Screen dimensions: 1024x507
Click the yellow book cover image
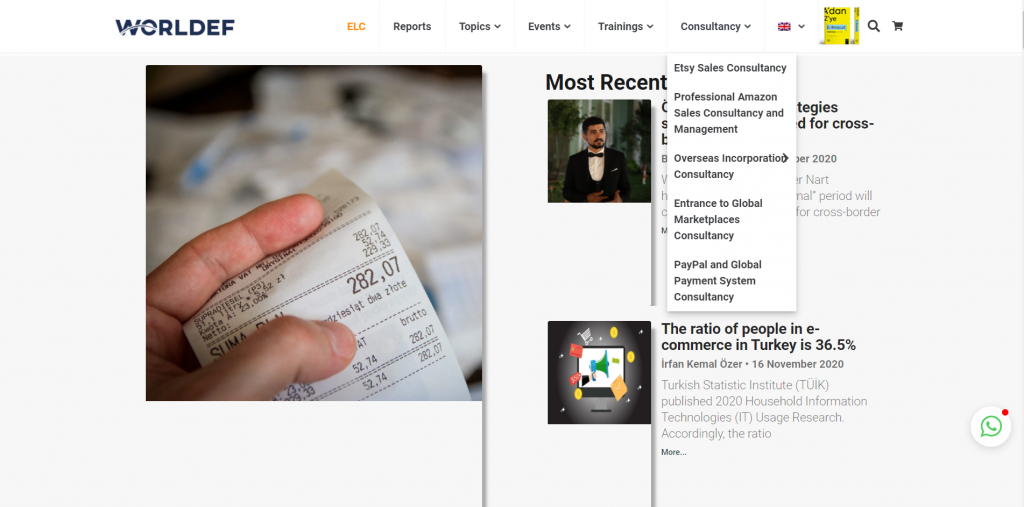tap(840, 25)
